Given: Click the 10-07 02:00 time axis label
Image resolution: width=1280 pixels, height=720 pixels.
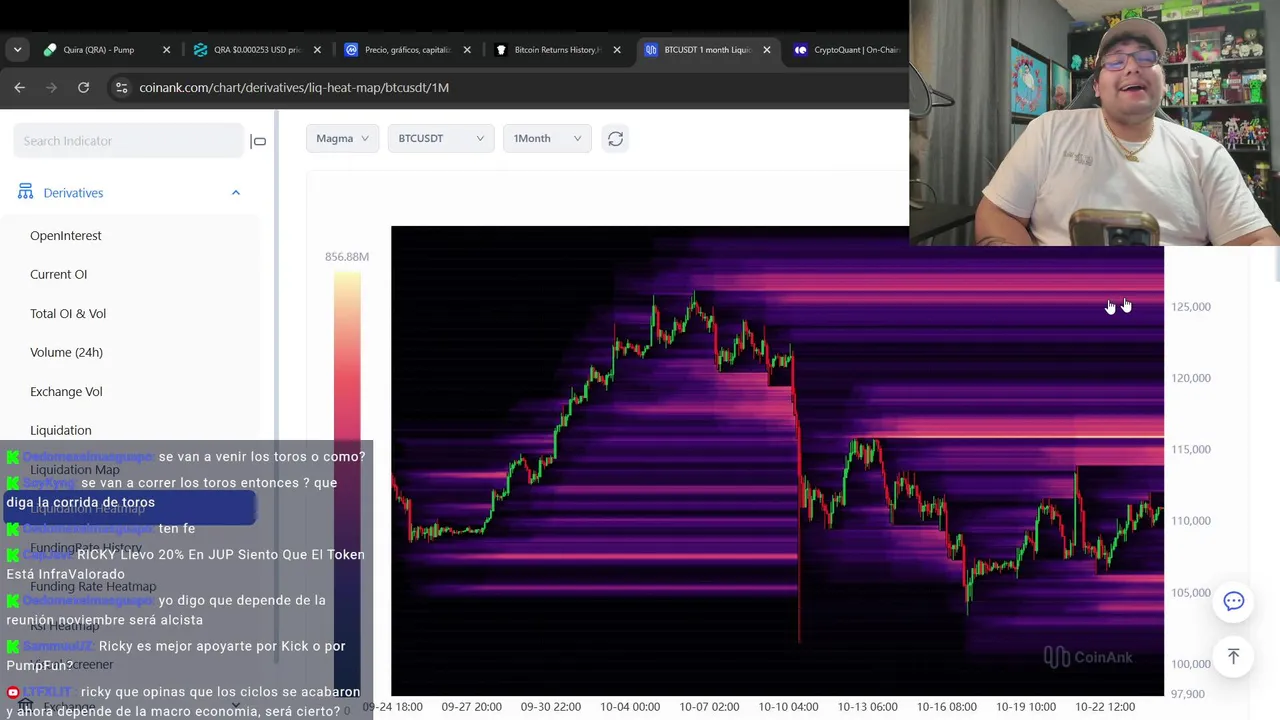Looking at the screenshot, I should (x=709, y=707).
